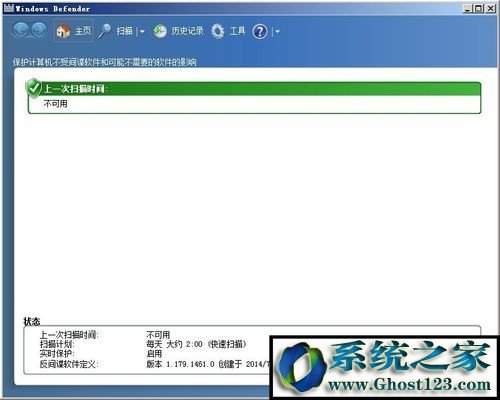The height and width of the screenshot is (400, 500).
Task: Click the house icon for Home
Action: 63,31
